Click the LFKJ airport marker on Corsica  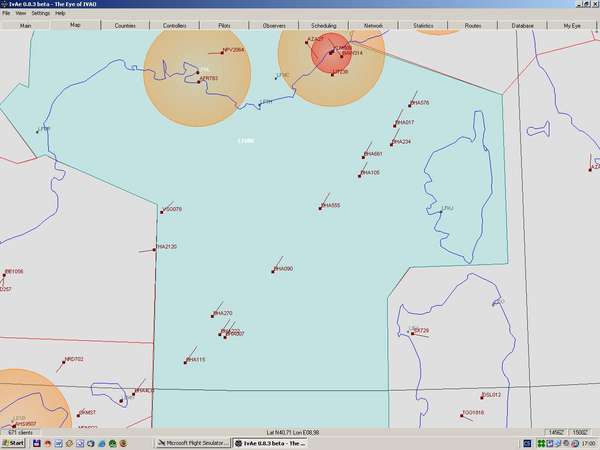tap(441, 212)
